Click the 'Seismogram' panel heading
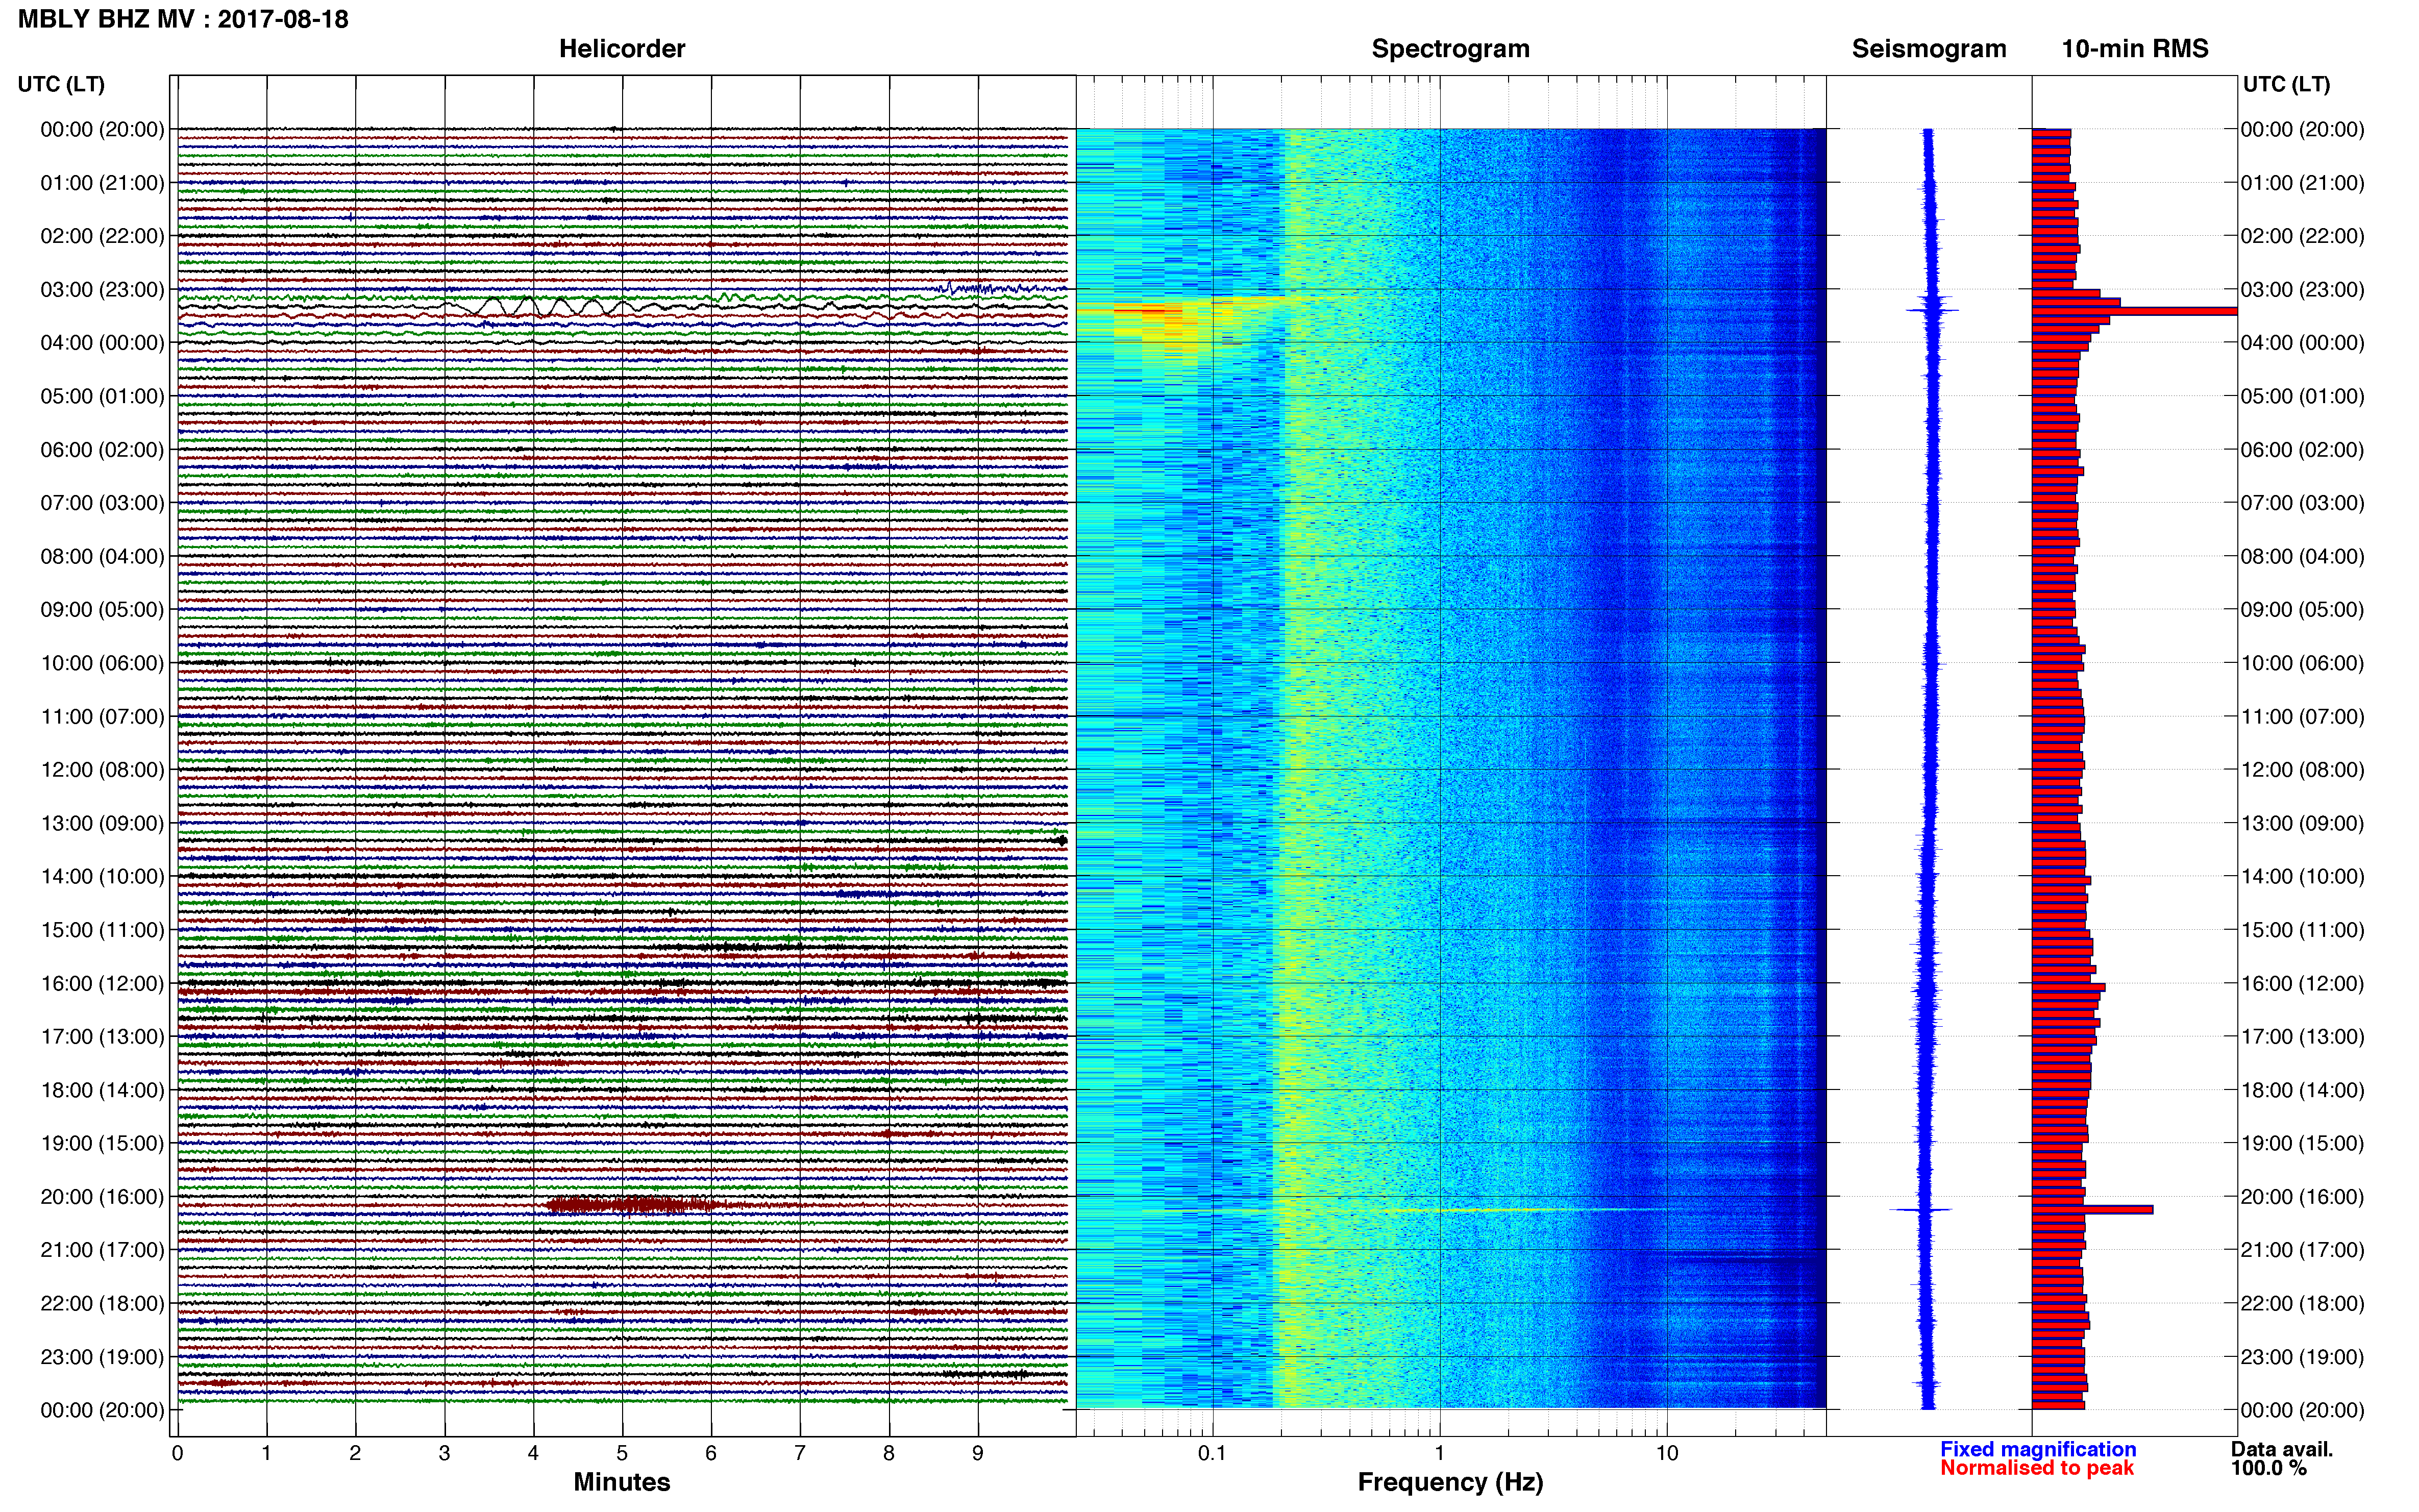 point(1929,49)
